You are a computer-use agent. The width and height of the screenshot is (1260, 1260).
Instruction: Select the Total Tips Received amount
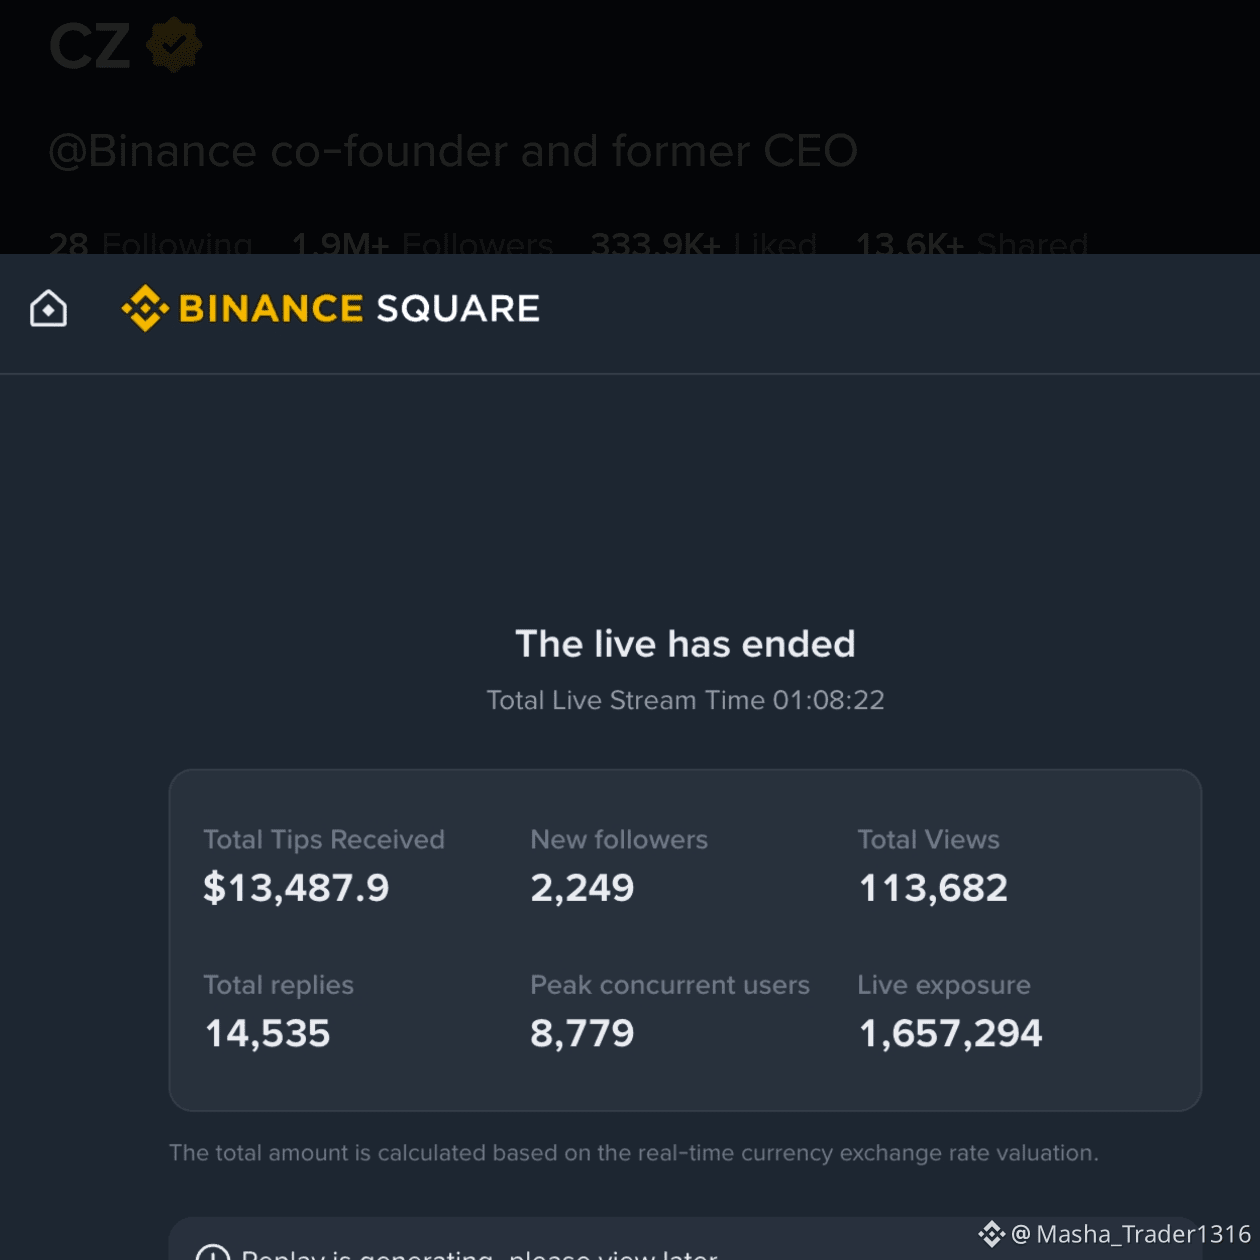tap(296, 888)
